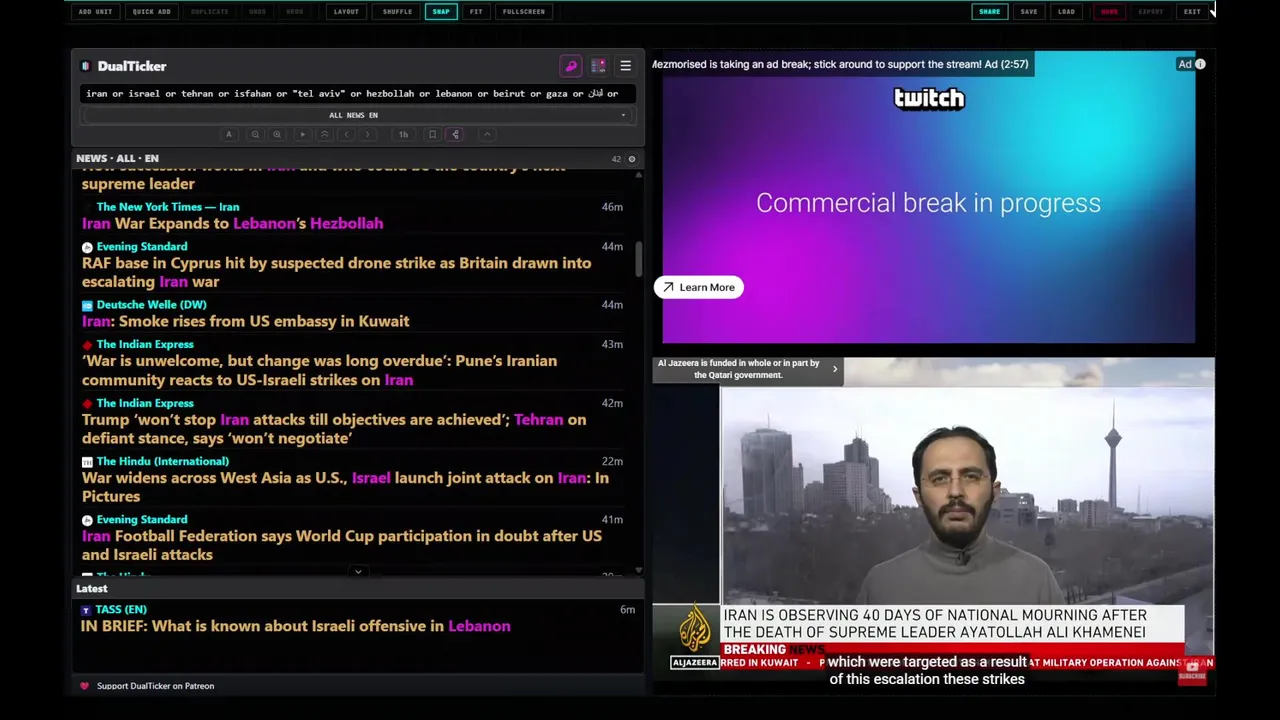
Task: Click the previous arrow icon
Action: point(346,135)
